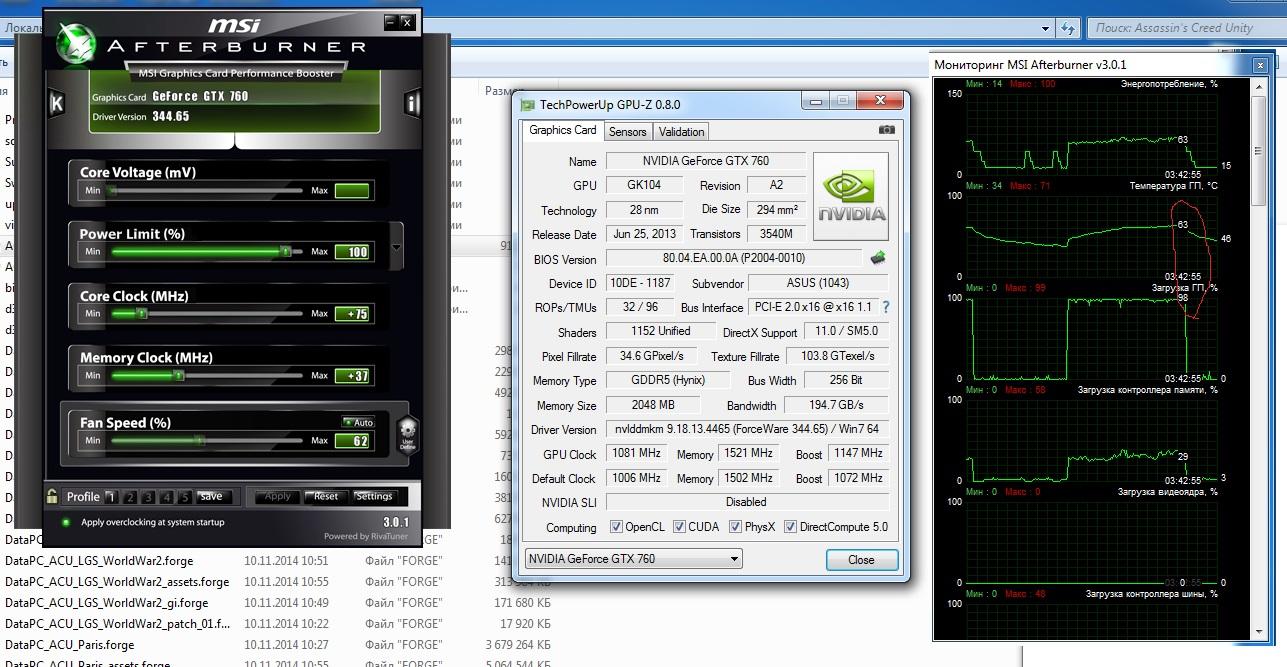Open the Explorer address bar dropdown arrow
Image resolution: width=1287 pixels, height=667 pixels.
click(x=1046, y=28)
